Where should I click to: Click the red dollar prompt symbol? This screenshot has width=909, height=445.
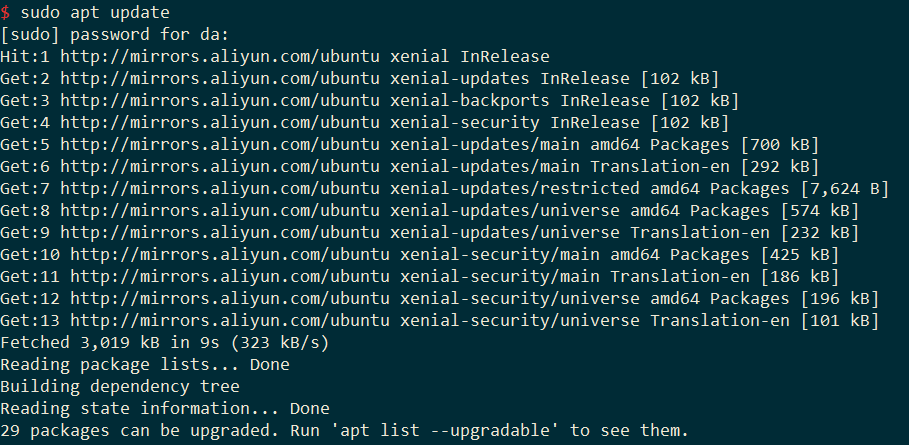5,12
